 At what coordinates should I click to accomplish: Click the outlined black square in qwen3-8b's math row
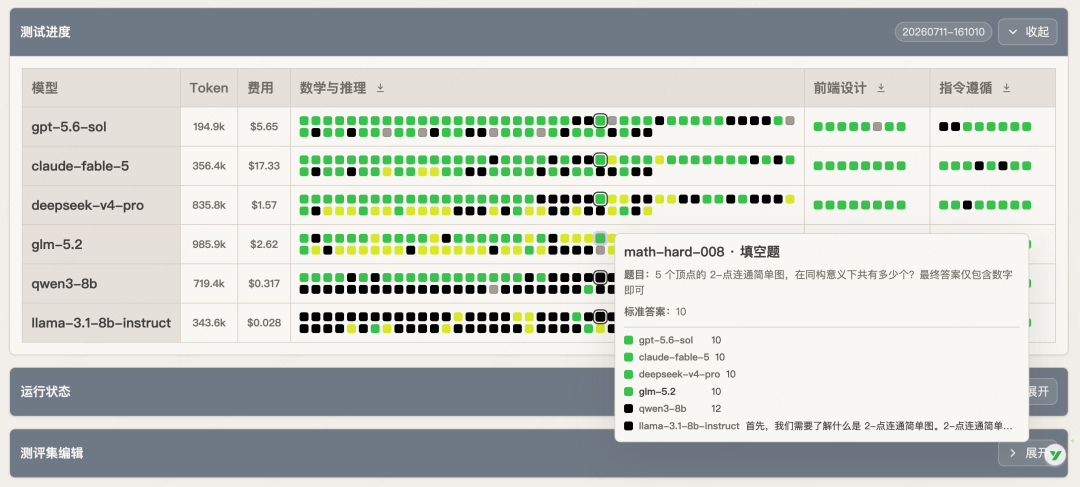click(600, 278)
